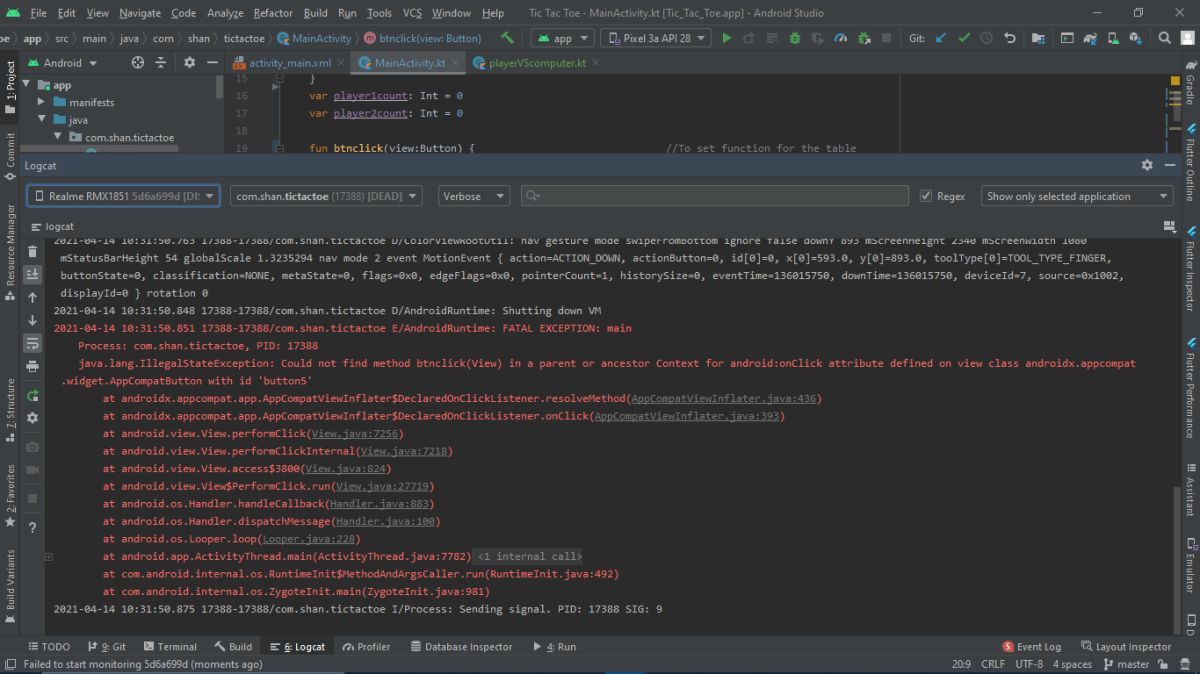Open the Pixel 3a API 28 device dropdown
The height and width of the screenshot is (674, 1200).
[655, 38]
